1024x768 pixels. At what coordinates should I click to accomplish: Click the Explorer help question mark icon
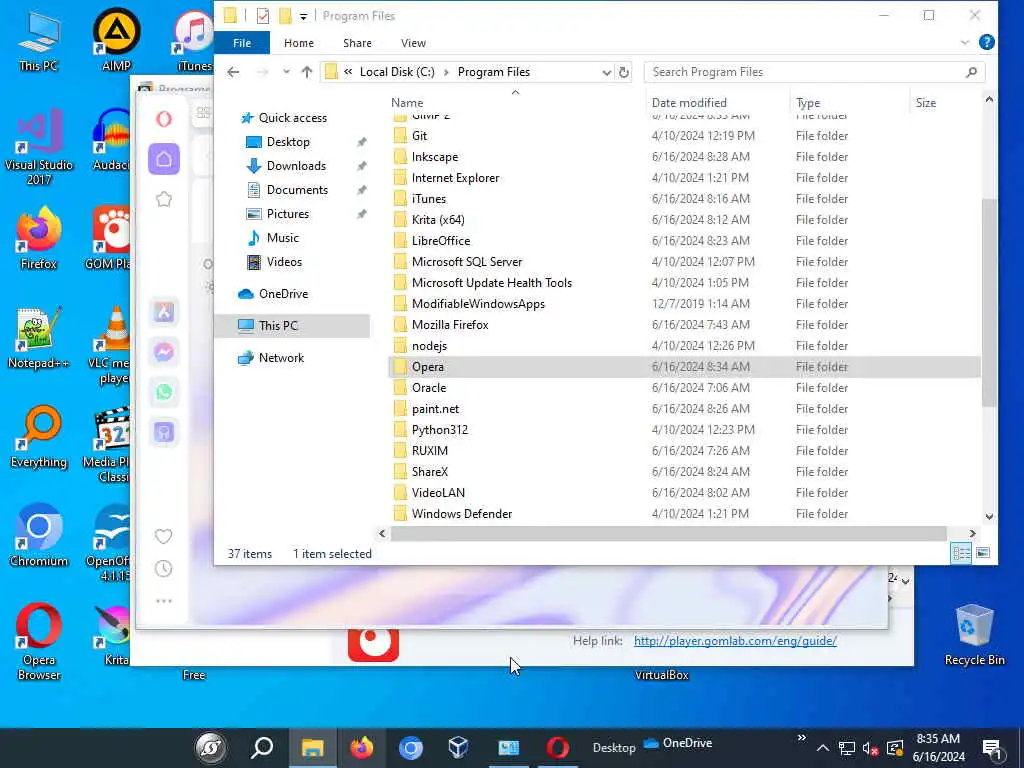(x=987, y=42)
